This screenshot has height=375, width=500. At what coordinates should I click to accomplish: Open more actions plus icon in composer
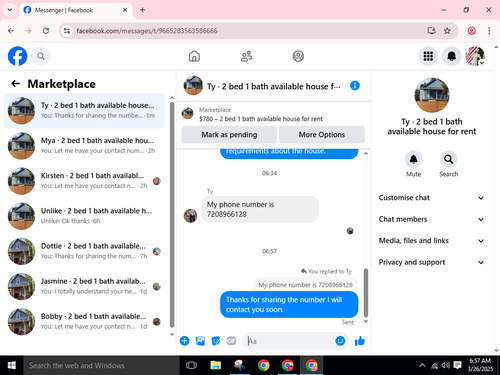point(184,341)
